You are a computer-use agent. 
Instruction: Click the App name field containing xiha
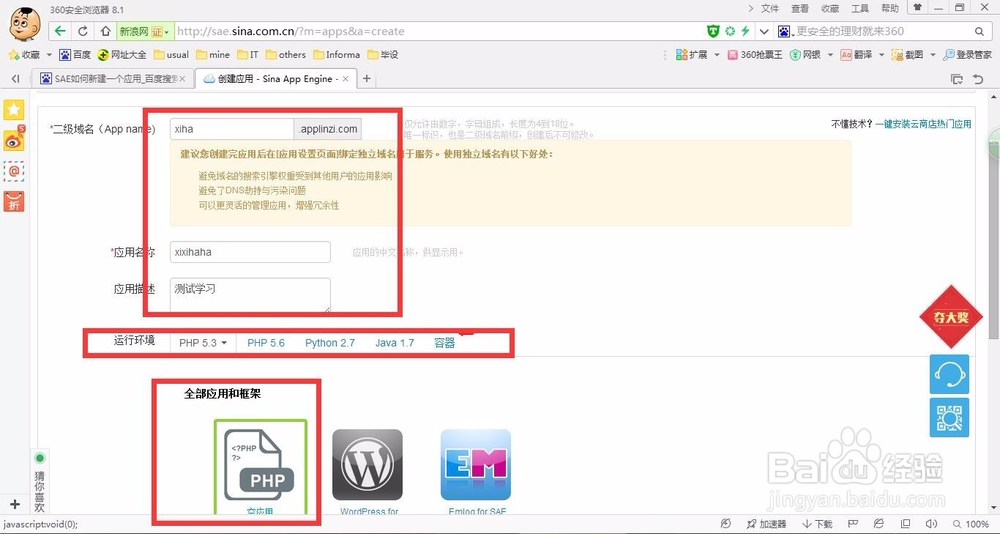[232, 129]
